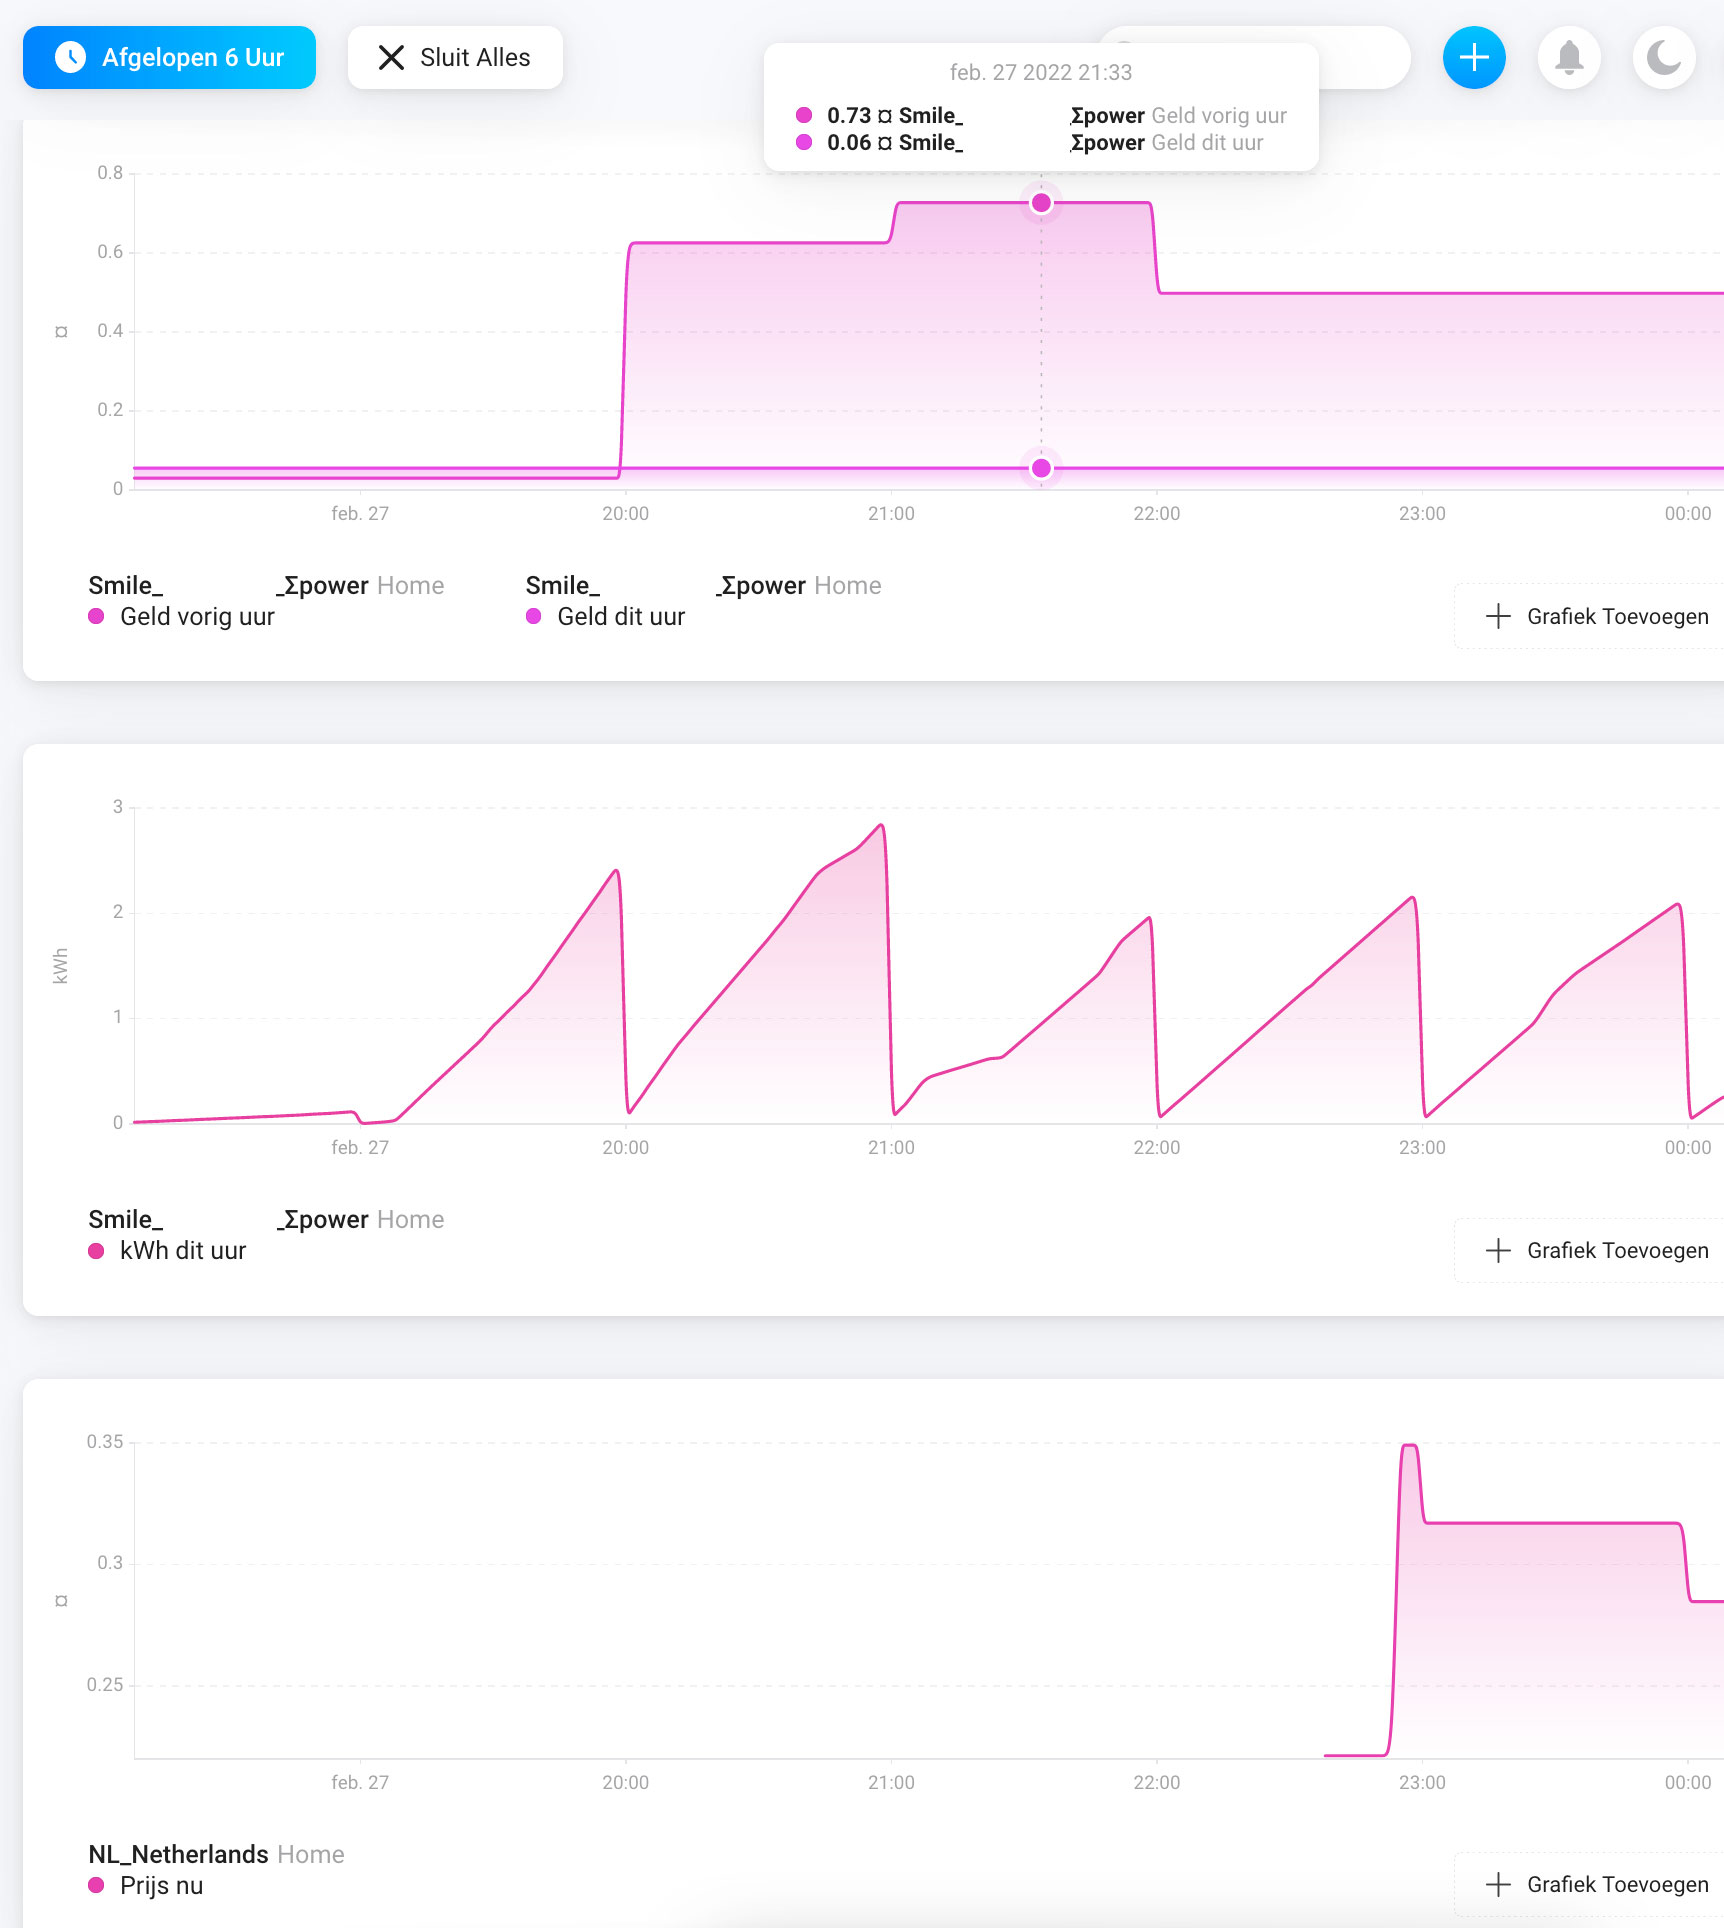Click the plus icon in first Grafiek Toevoegen
1724x1928 pixels.
1498,616
